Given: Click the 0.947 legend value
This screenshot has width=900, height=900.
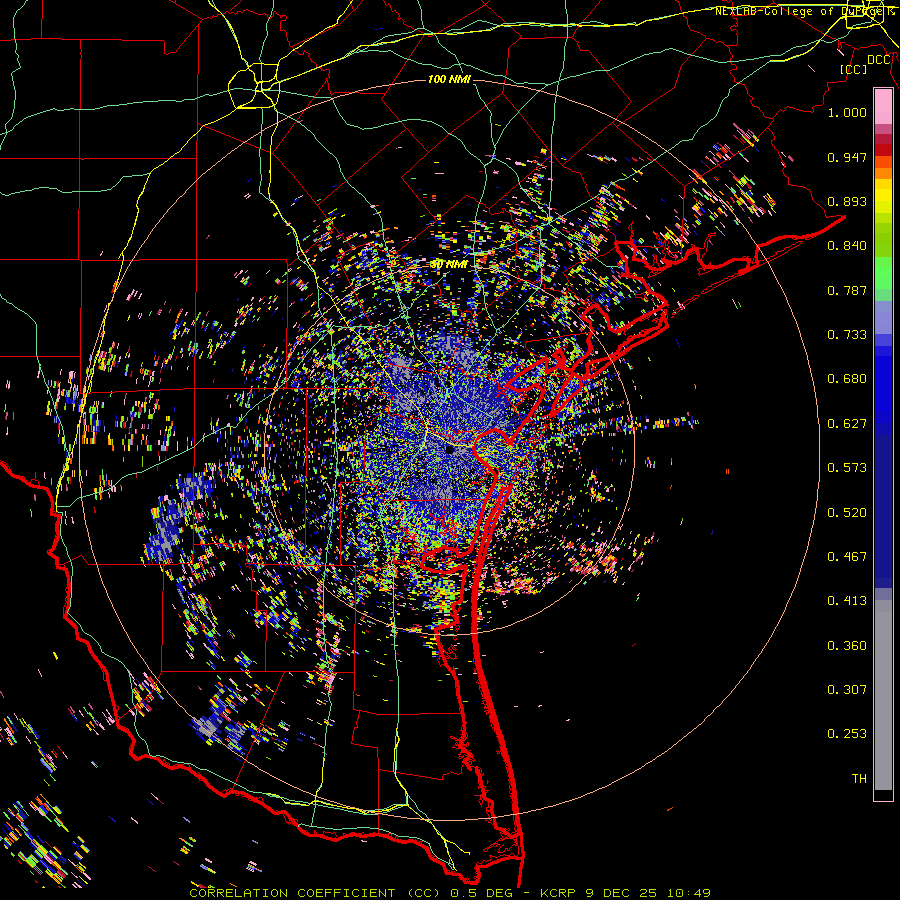Looking at the screenshot, I should coord(847,157).
